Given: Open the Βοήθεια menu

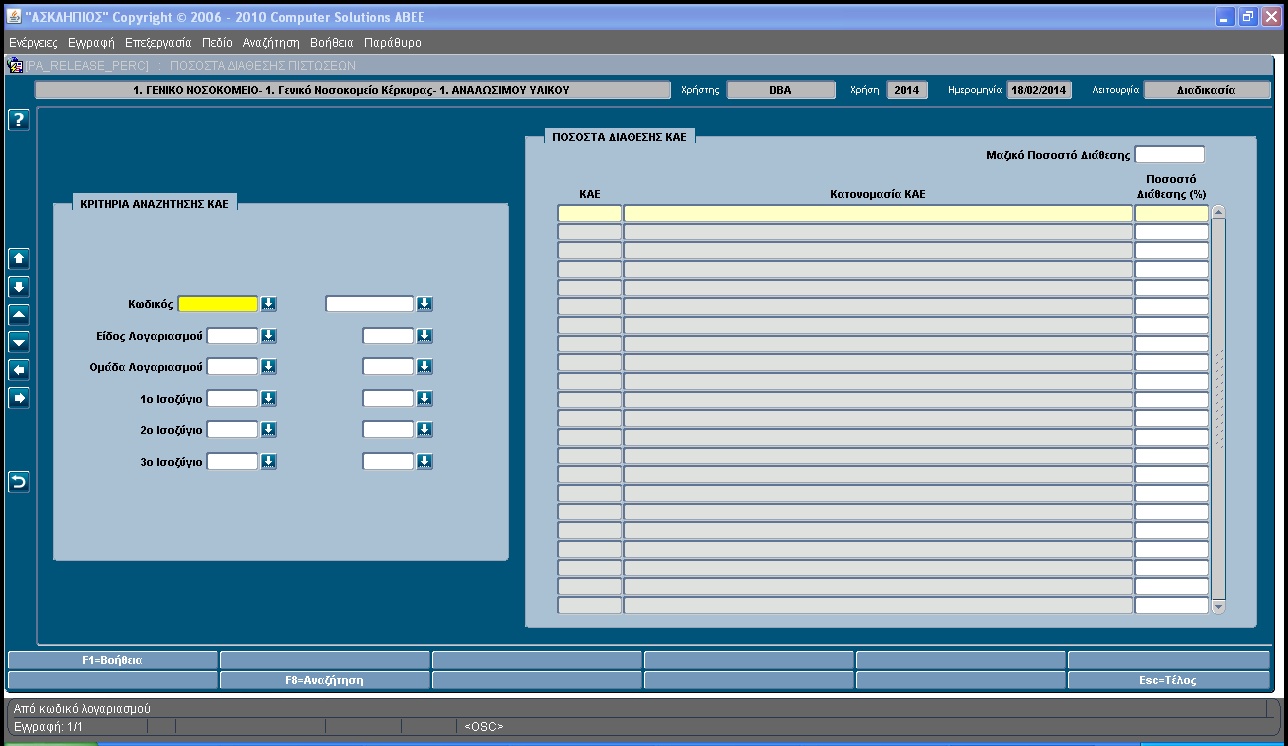Looking at the screenshot, I should [x=332, y=43].
